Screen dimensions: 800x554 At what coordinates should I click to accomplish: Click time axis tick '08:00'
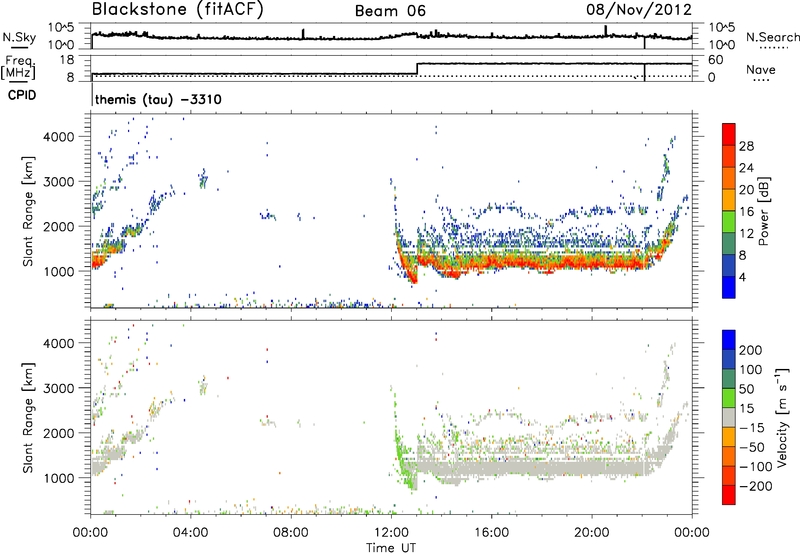pos(291,533)
